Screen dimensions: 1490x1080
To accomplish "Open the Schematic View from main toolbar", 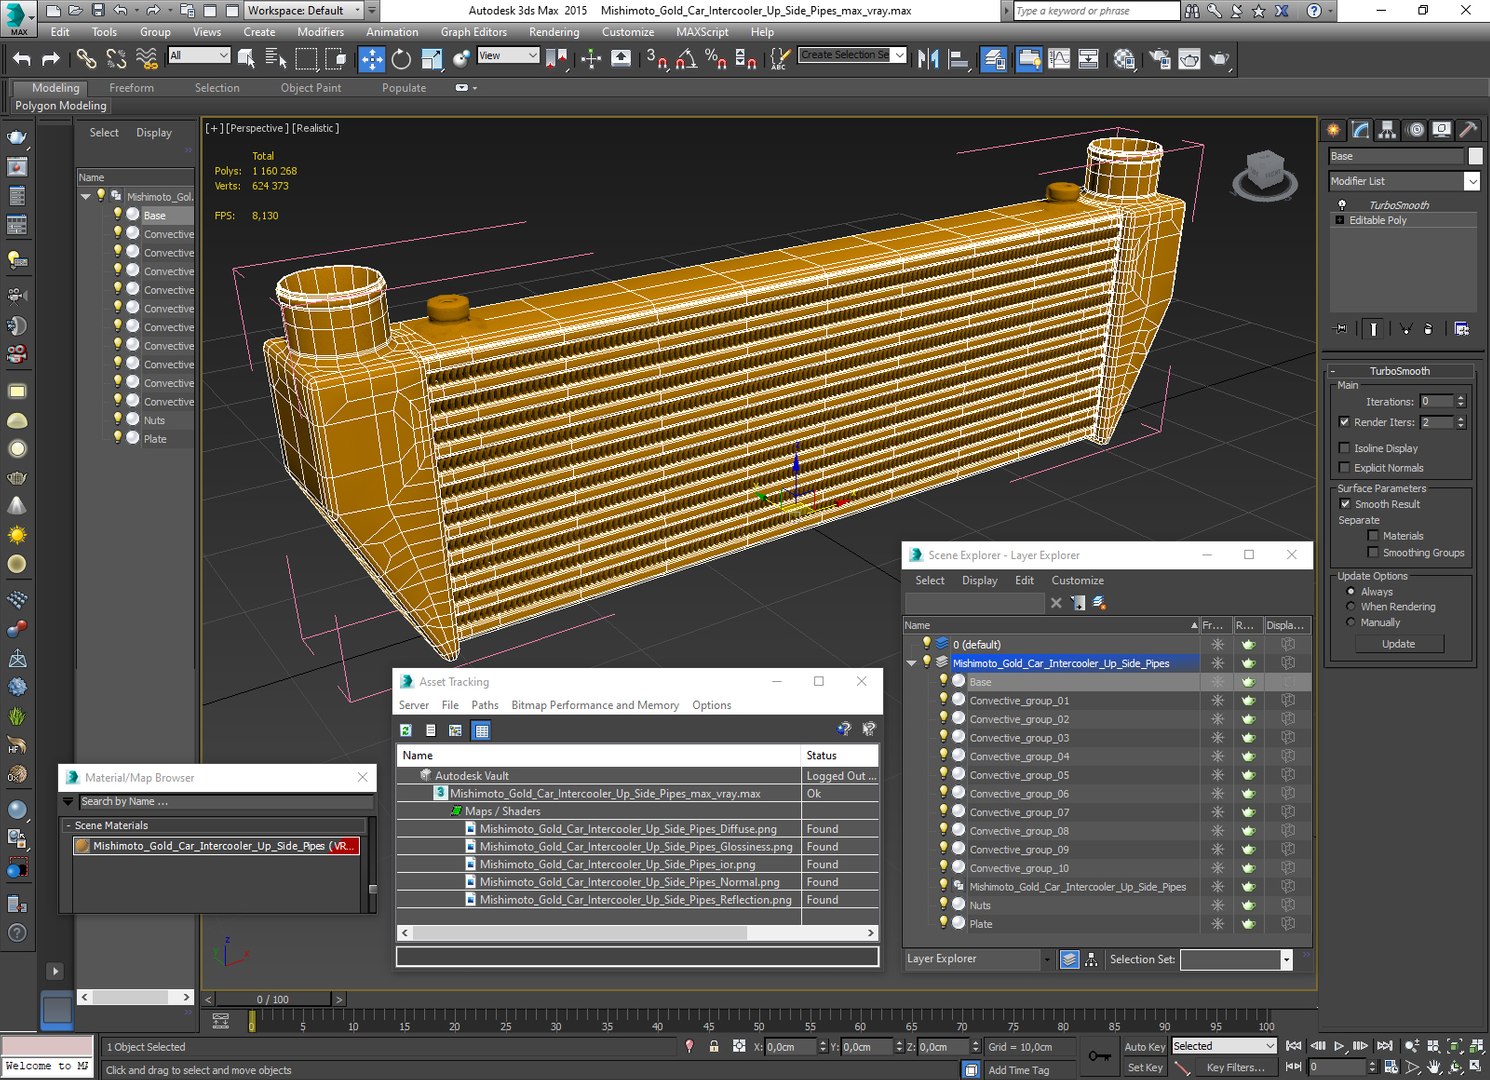I will tap(1088, 59).
